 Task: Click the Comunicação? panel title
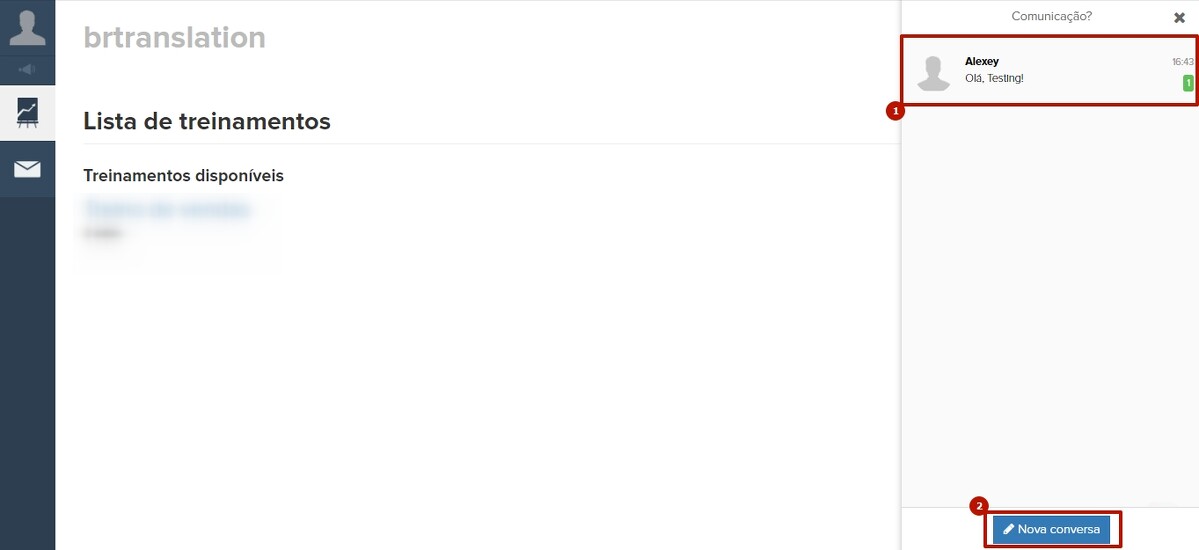coord(1051,16)
